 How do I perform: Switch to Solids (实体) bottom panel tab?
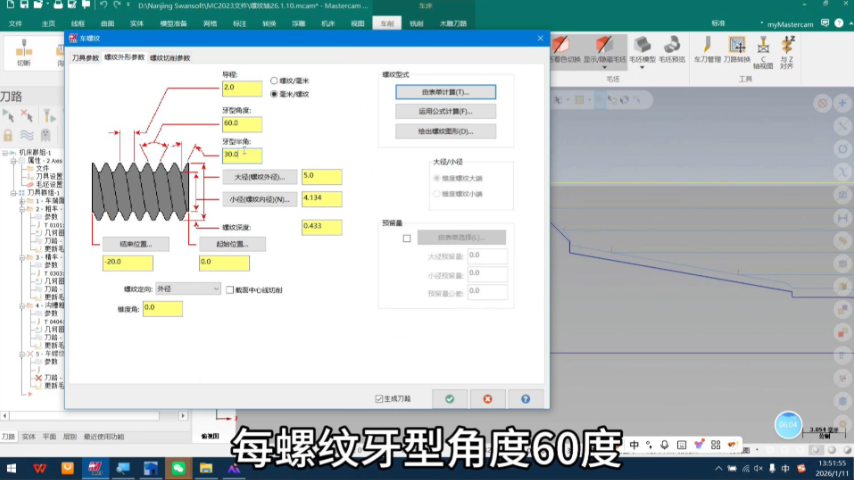click(x=28, y=436)
